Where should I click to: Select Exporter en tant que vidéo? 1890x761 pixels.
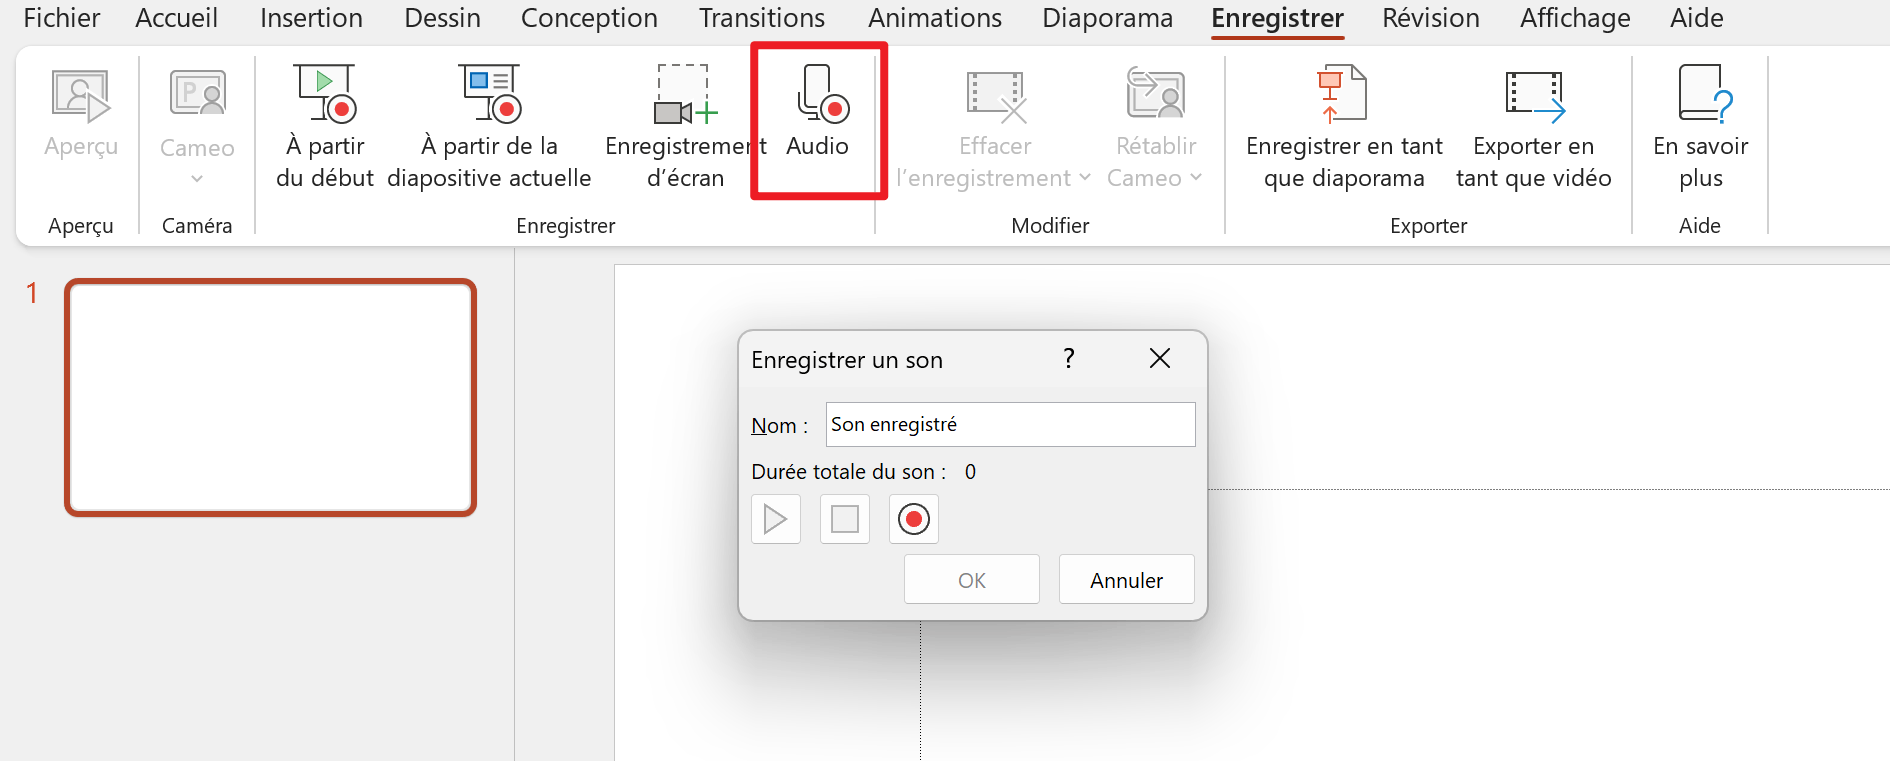[x=1533, y=126]
